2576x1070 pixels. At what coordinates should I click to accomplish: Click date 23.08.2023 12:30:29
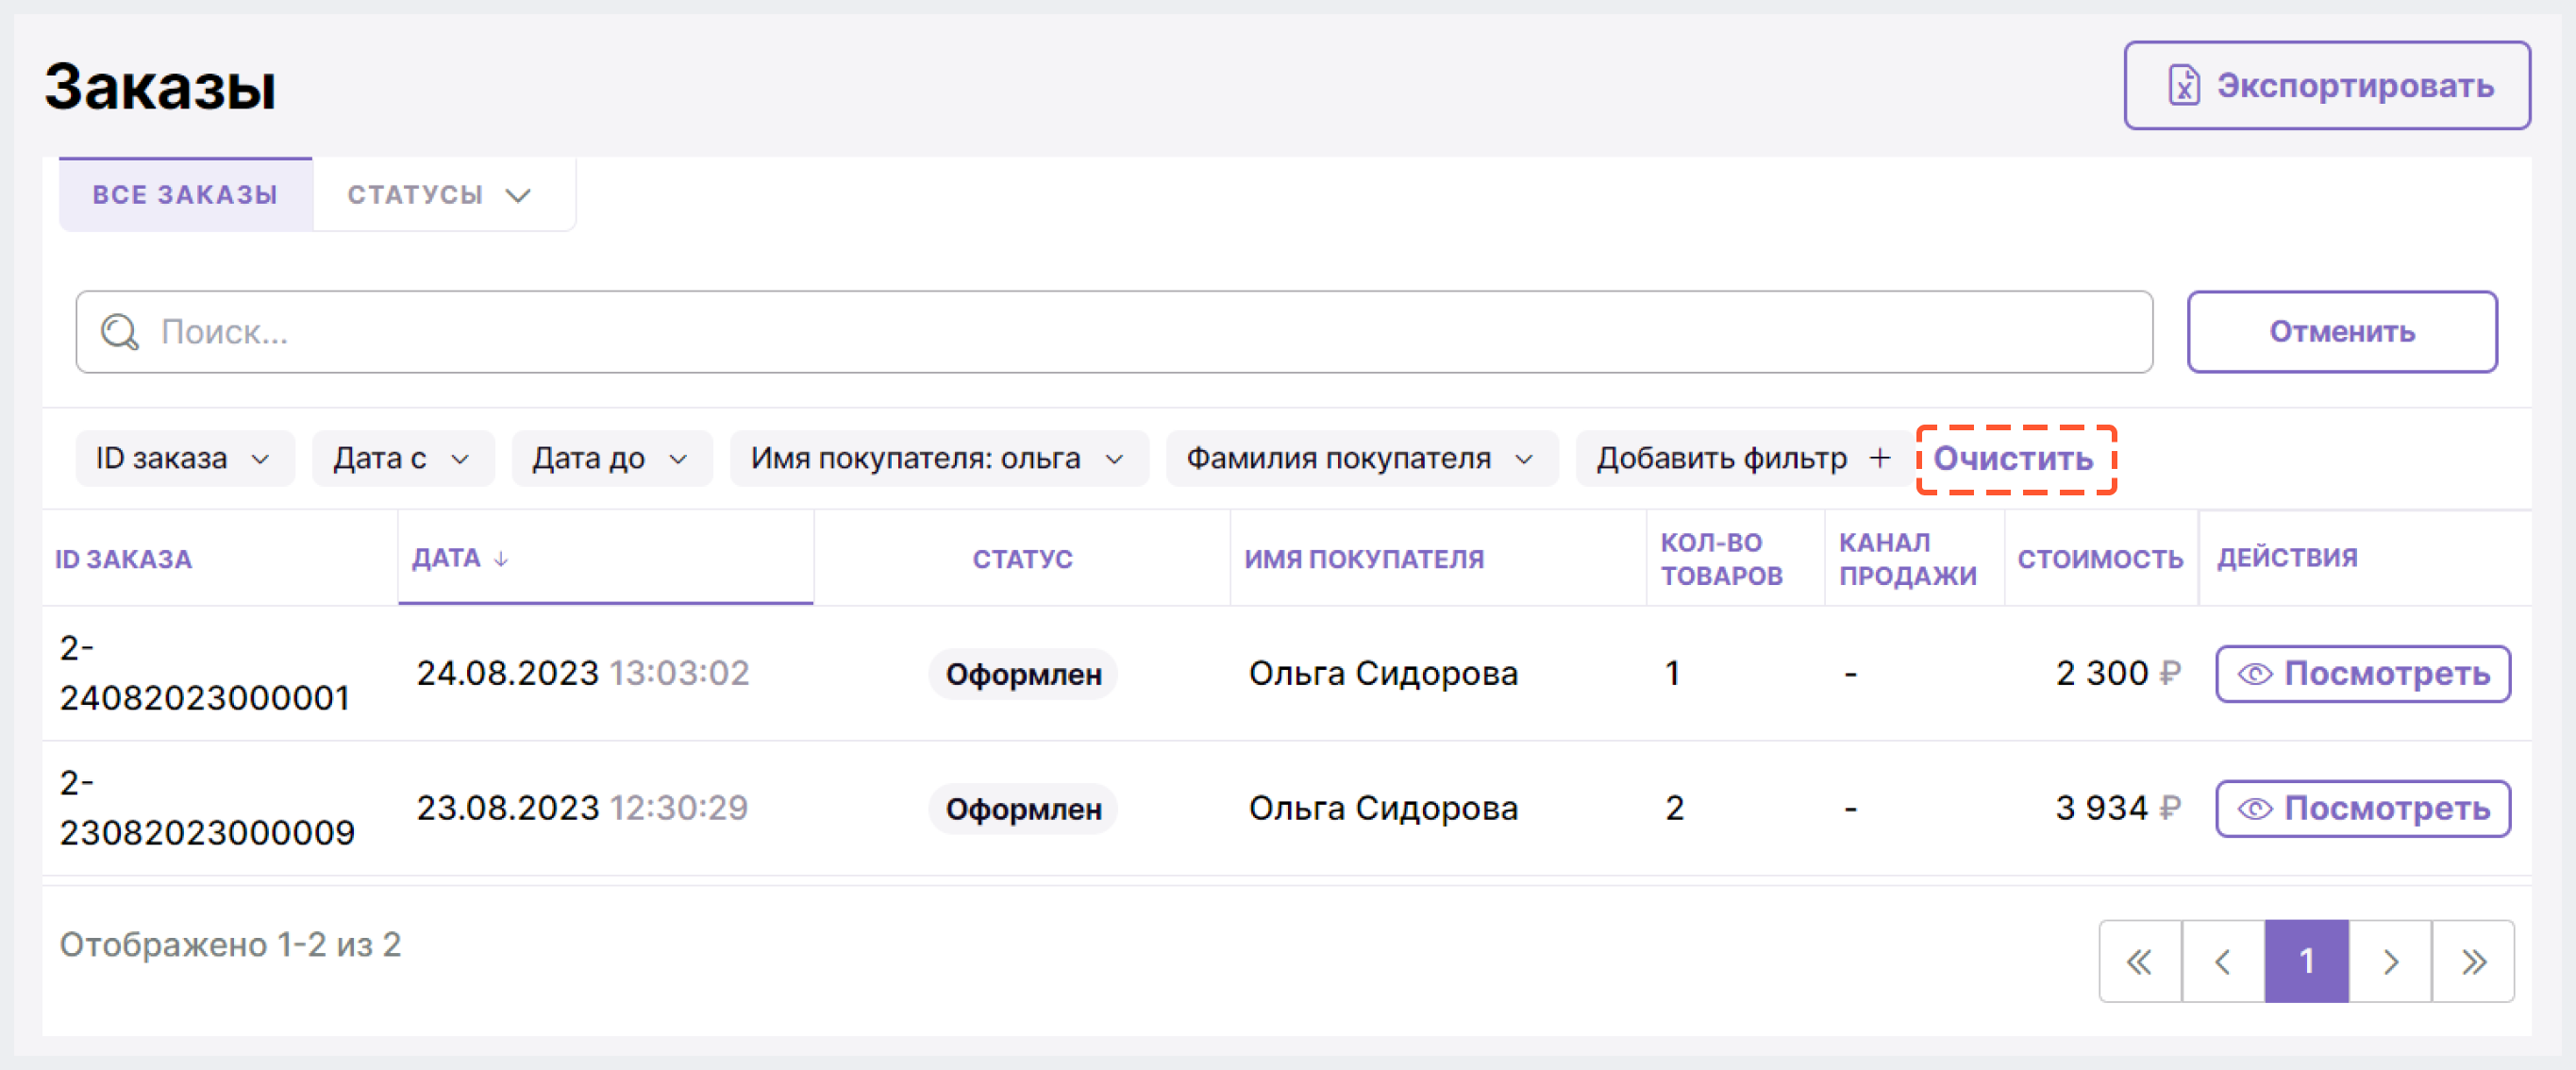[x=582, y=808]
